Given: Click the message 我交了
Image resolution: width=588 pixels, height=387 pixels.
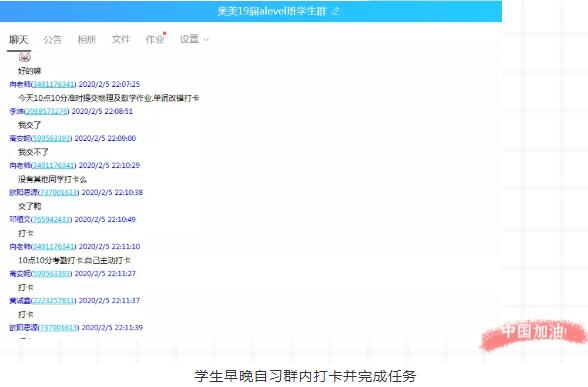Looking at the screenshot, I should [x=30, y=125].
